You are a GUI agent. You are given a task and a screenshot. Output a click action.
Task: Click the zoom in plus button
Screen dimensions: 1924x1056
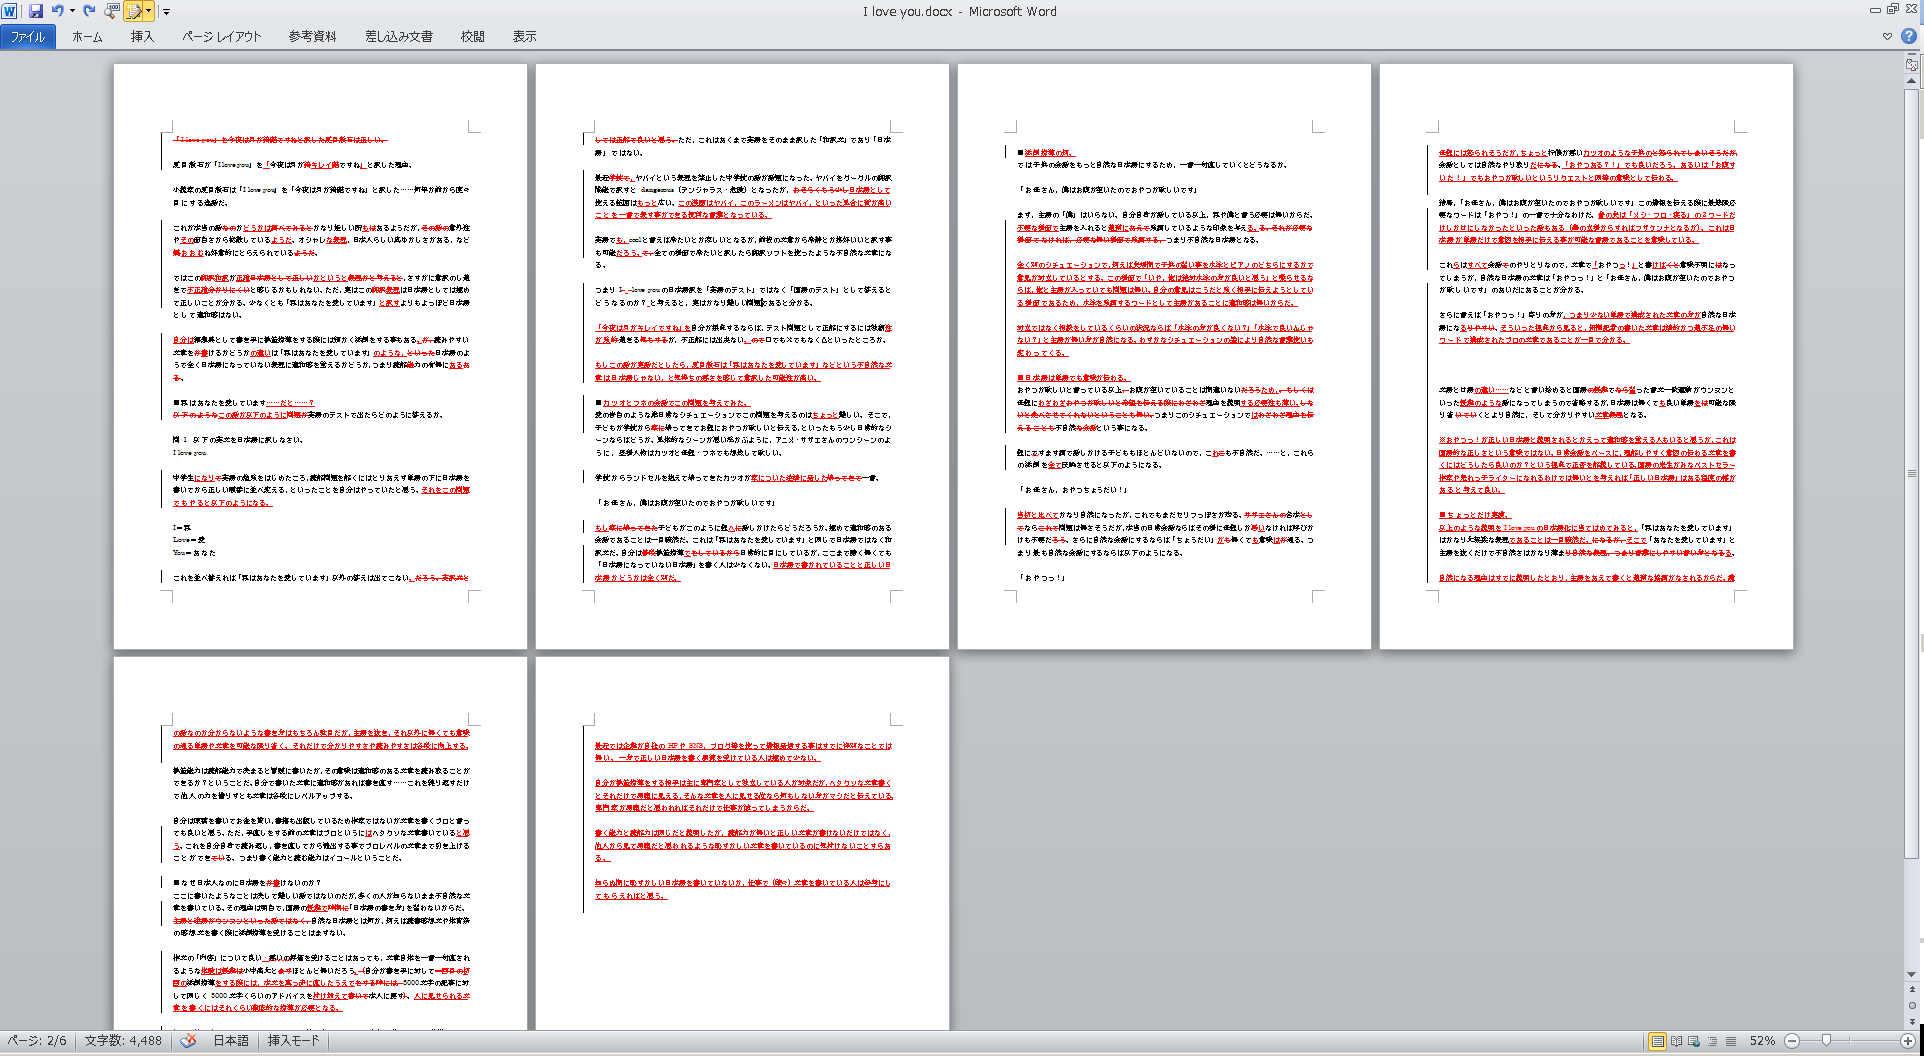click(x=1908, y=1041)
